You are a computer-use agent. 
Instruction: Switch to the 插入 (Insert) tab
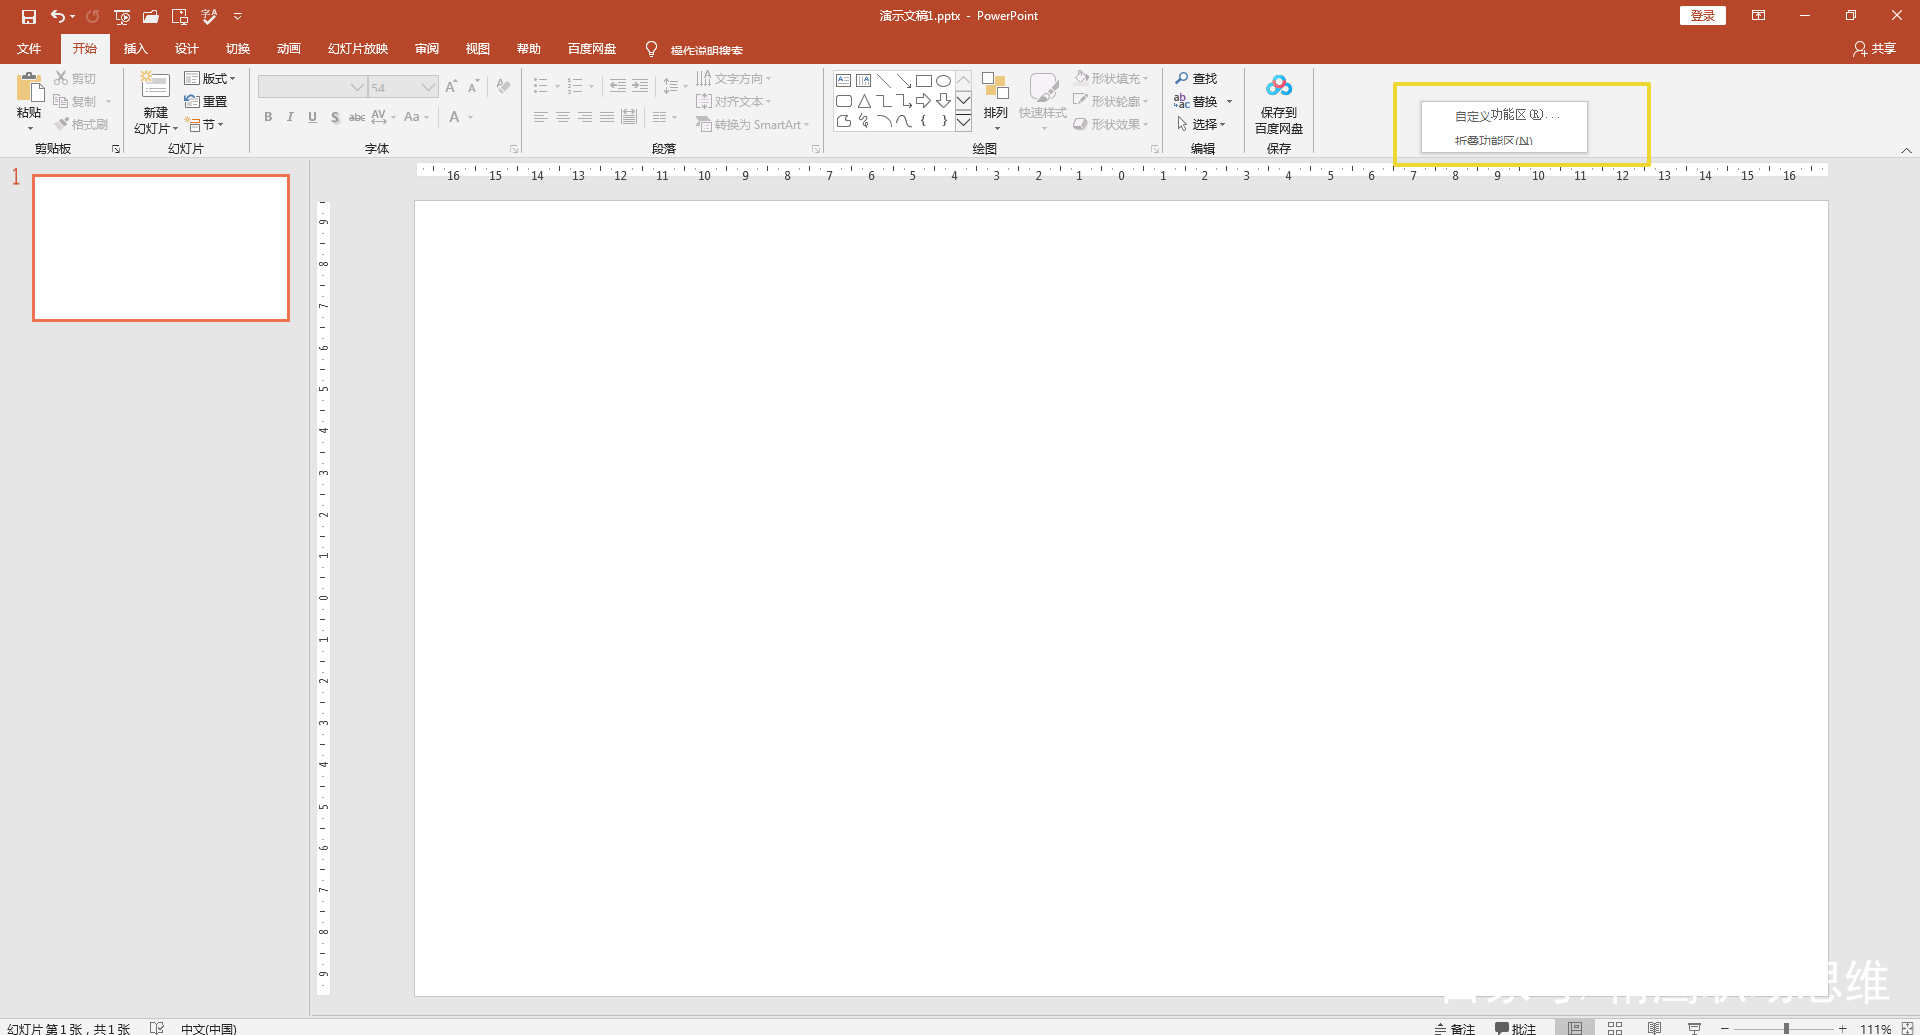(135, 48)
